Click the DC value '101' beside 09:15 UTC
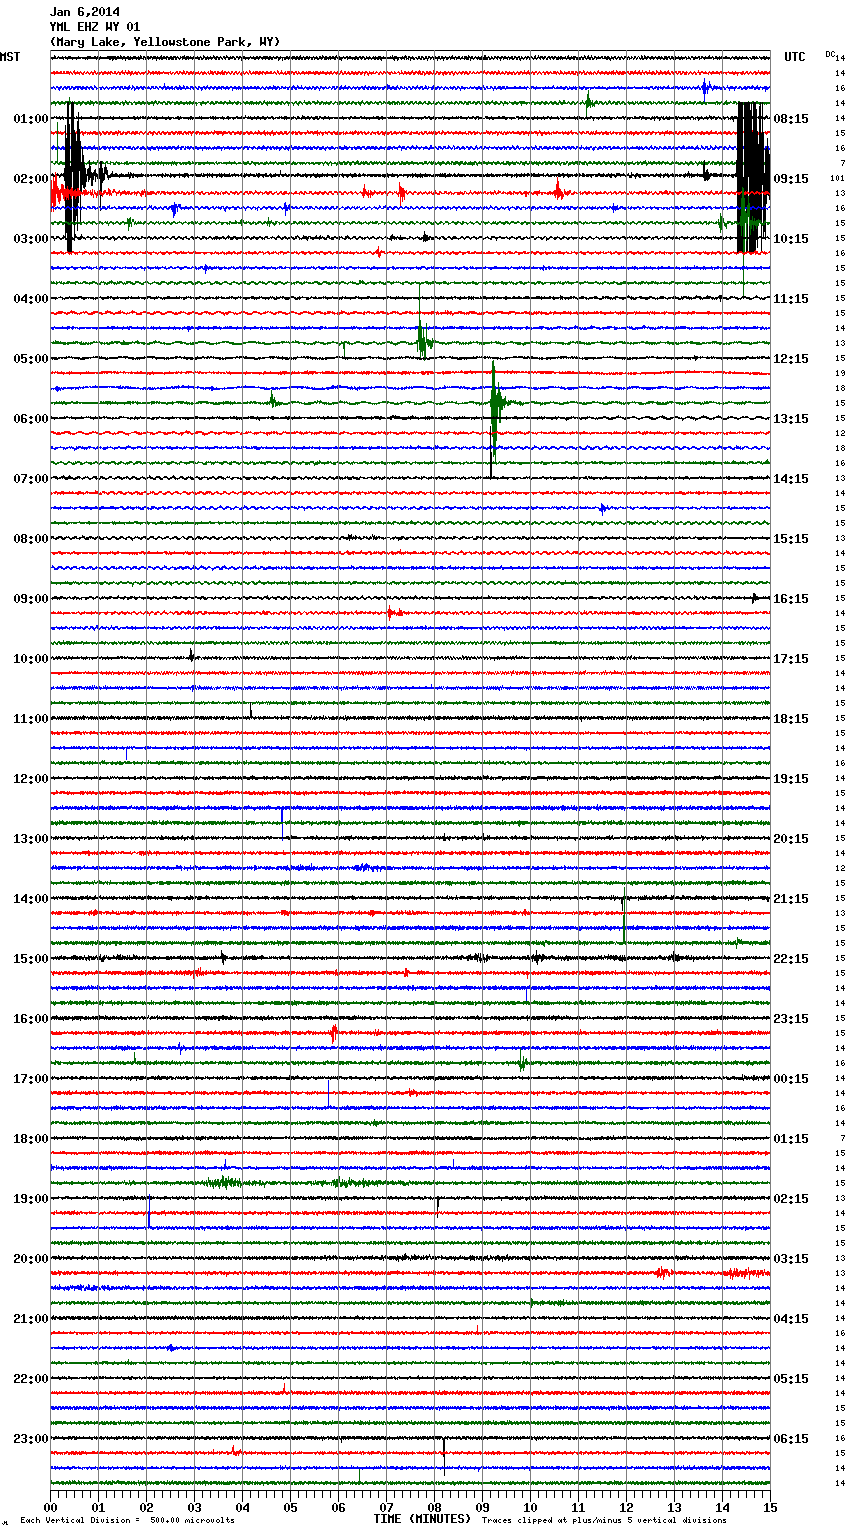 tap(838, 178)
